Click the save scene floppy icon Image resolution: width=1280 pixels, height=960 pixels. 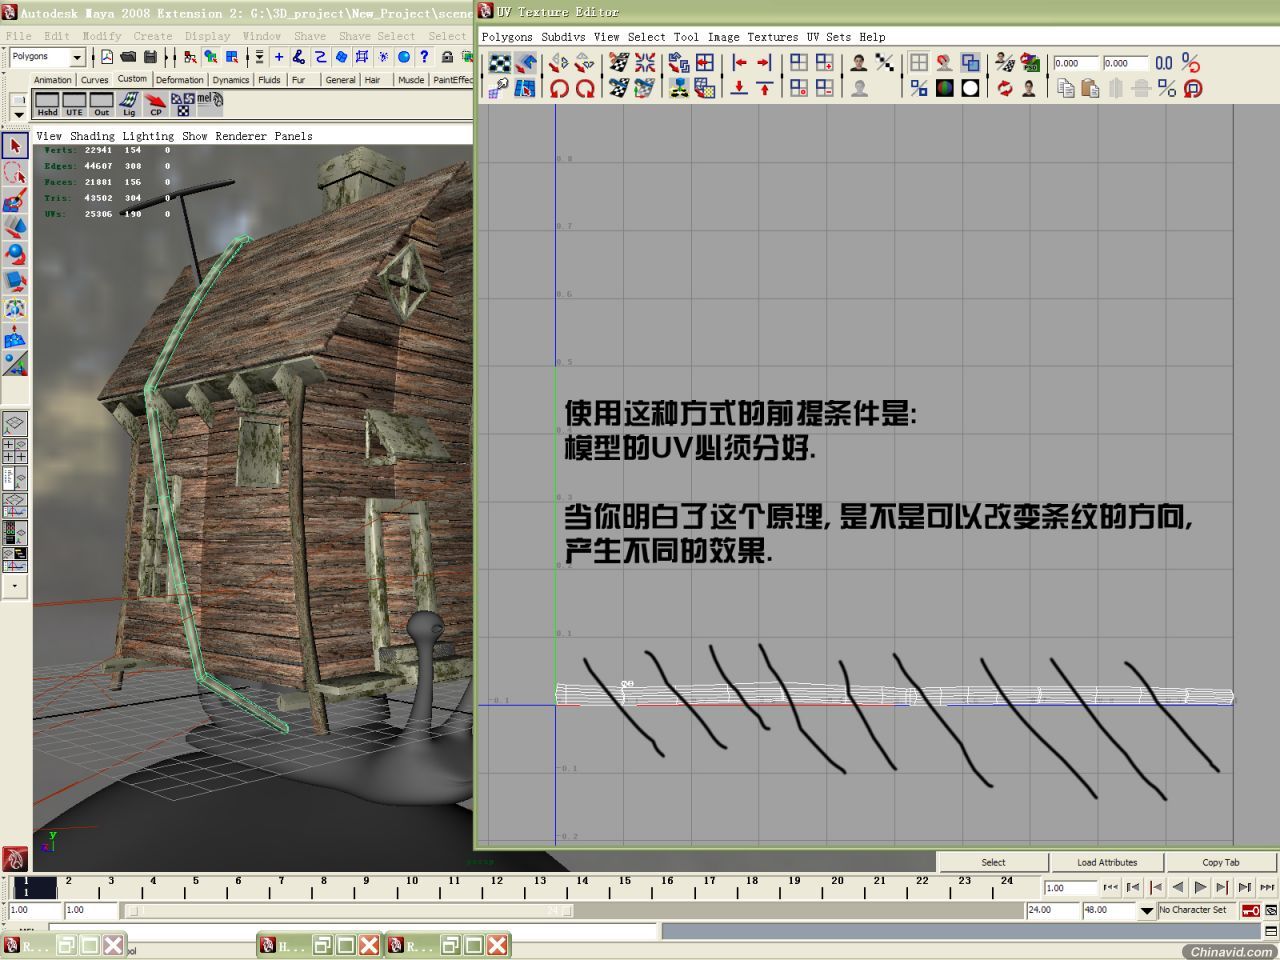coord(150,57)
